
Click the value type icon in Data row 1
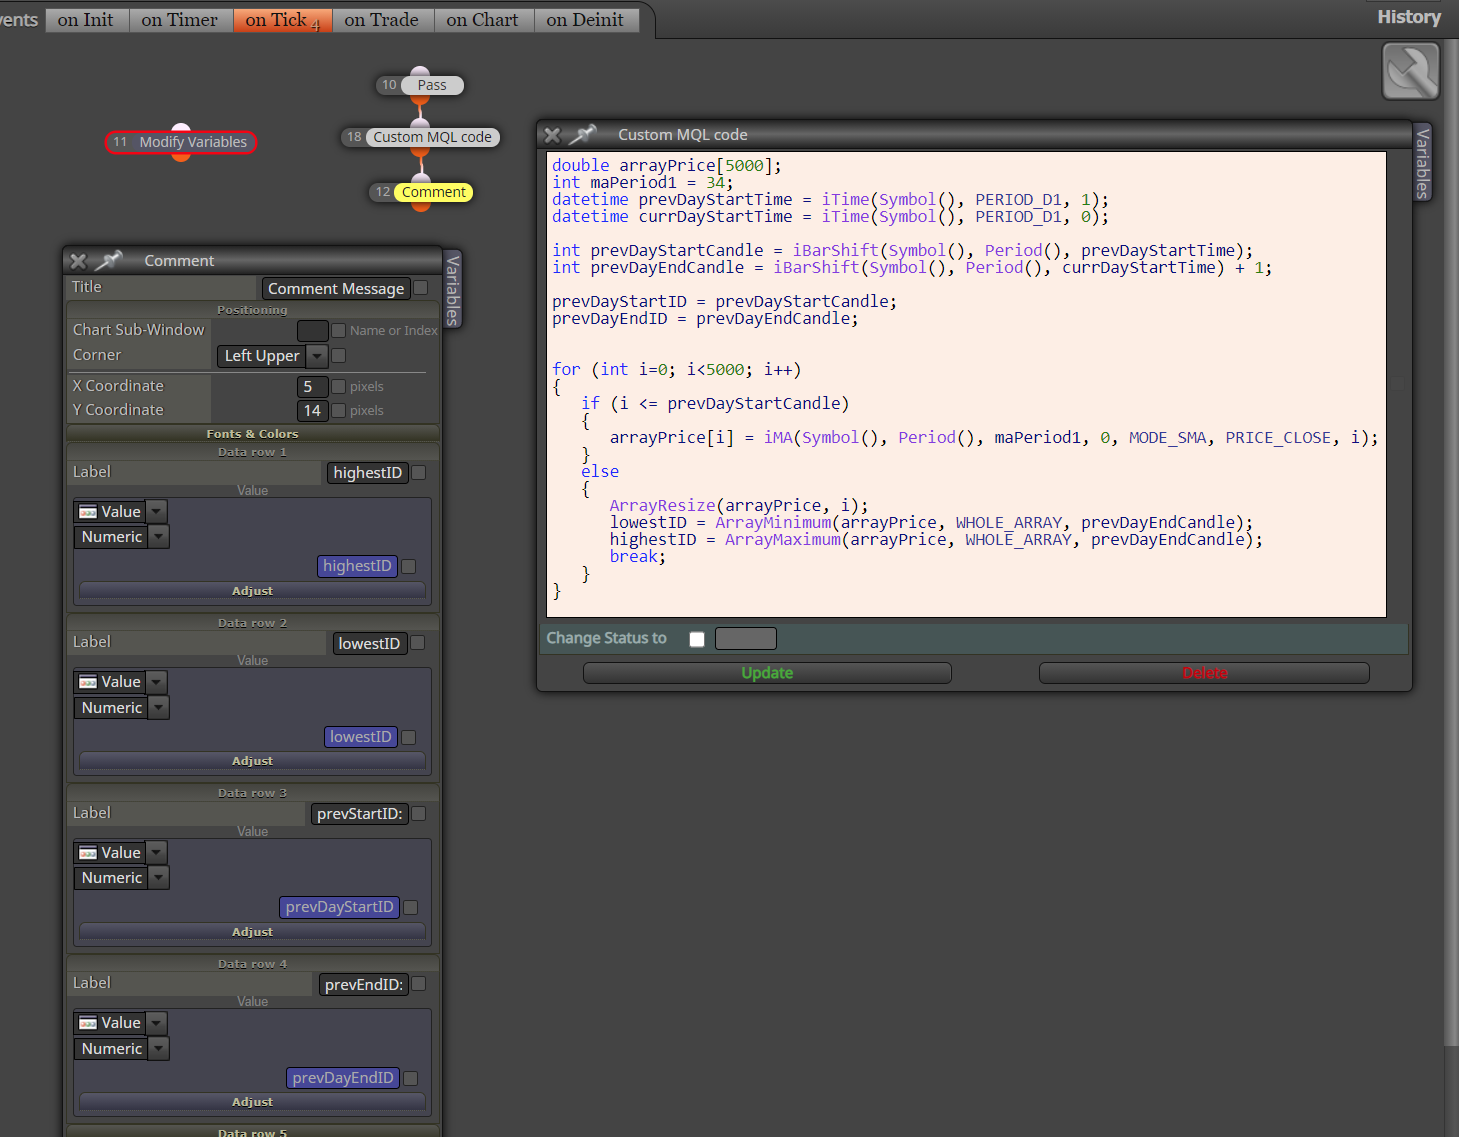click(88, 512)
